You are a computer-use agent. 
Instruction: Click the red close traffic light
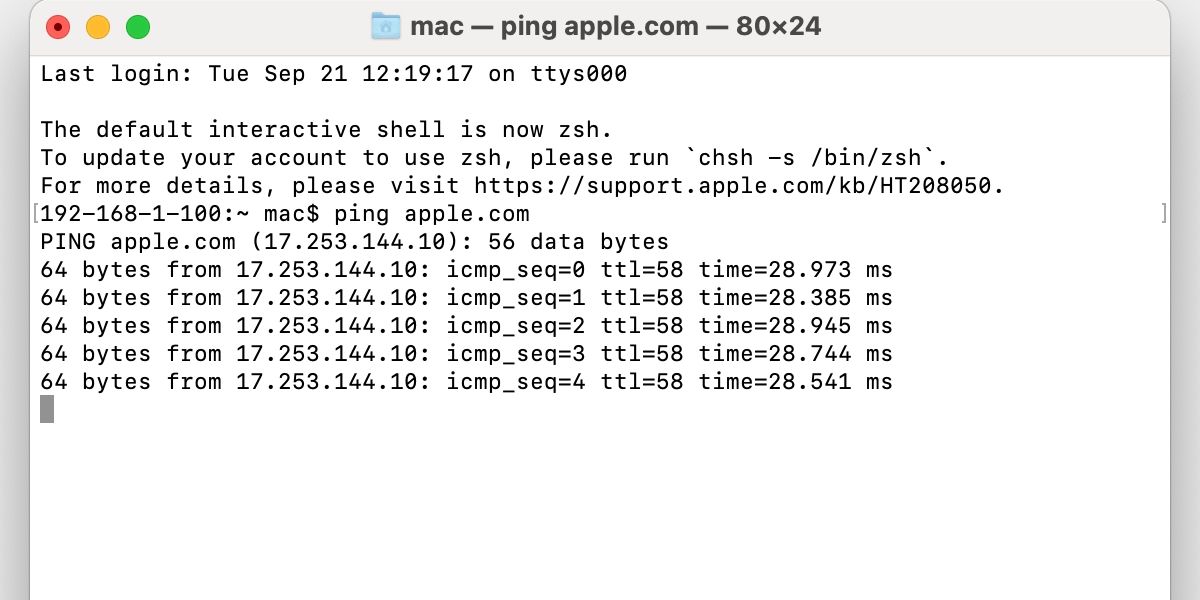(58, 27)
